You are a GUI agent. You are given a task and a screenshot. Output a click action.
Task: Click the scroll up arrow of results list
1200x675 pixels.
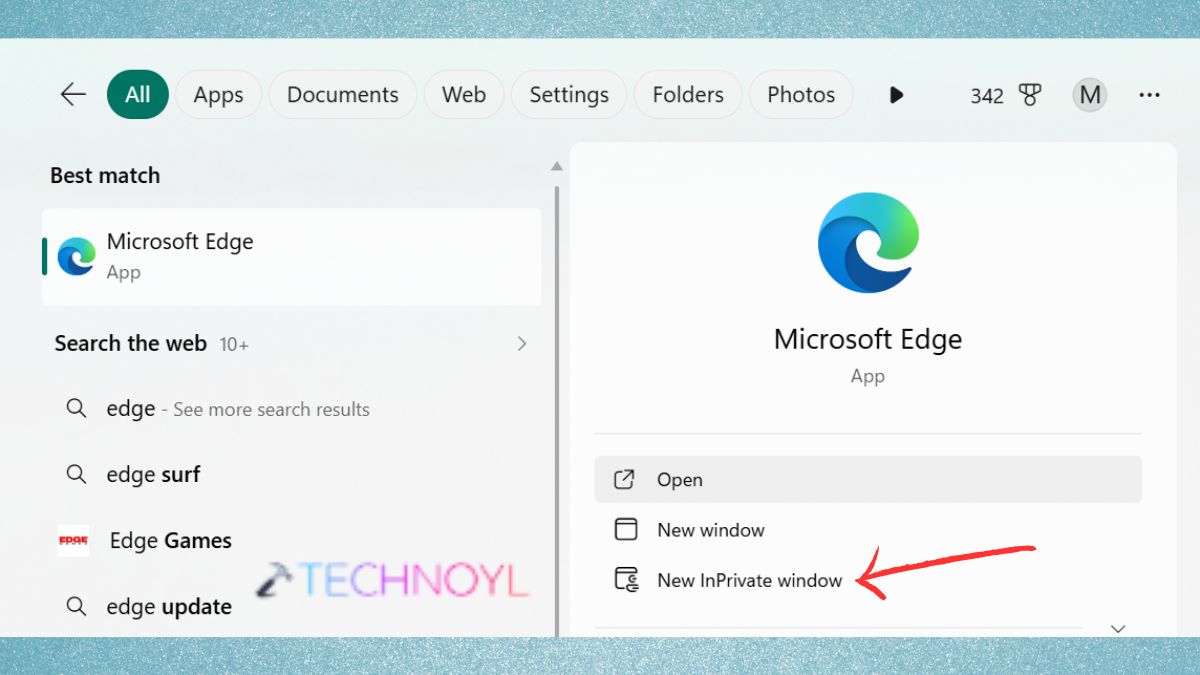pyautogui.click(x=557, y=166)
